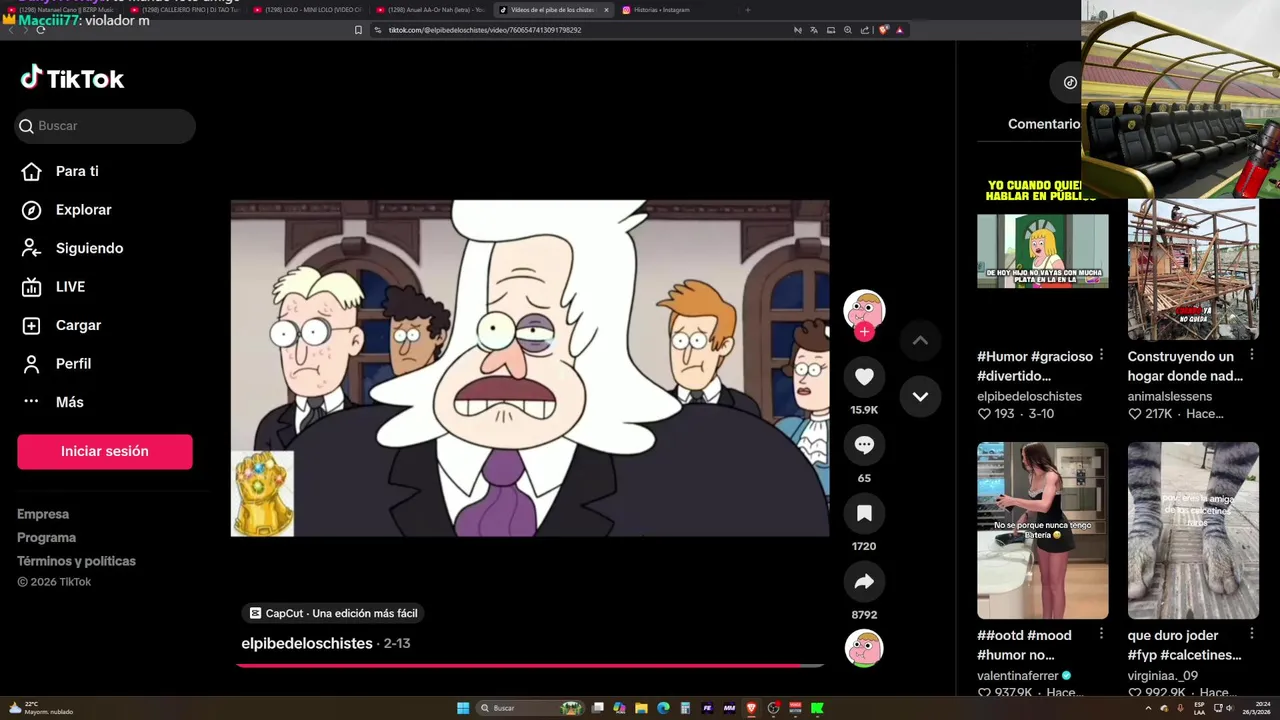This screenshot has width=1280, height=720.
Task: Open the sound avatar below the share button
Action: click(x=864, y=648)
